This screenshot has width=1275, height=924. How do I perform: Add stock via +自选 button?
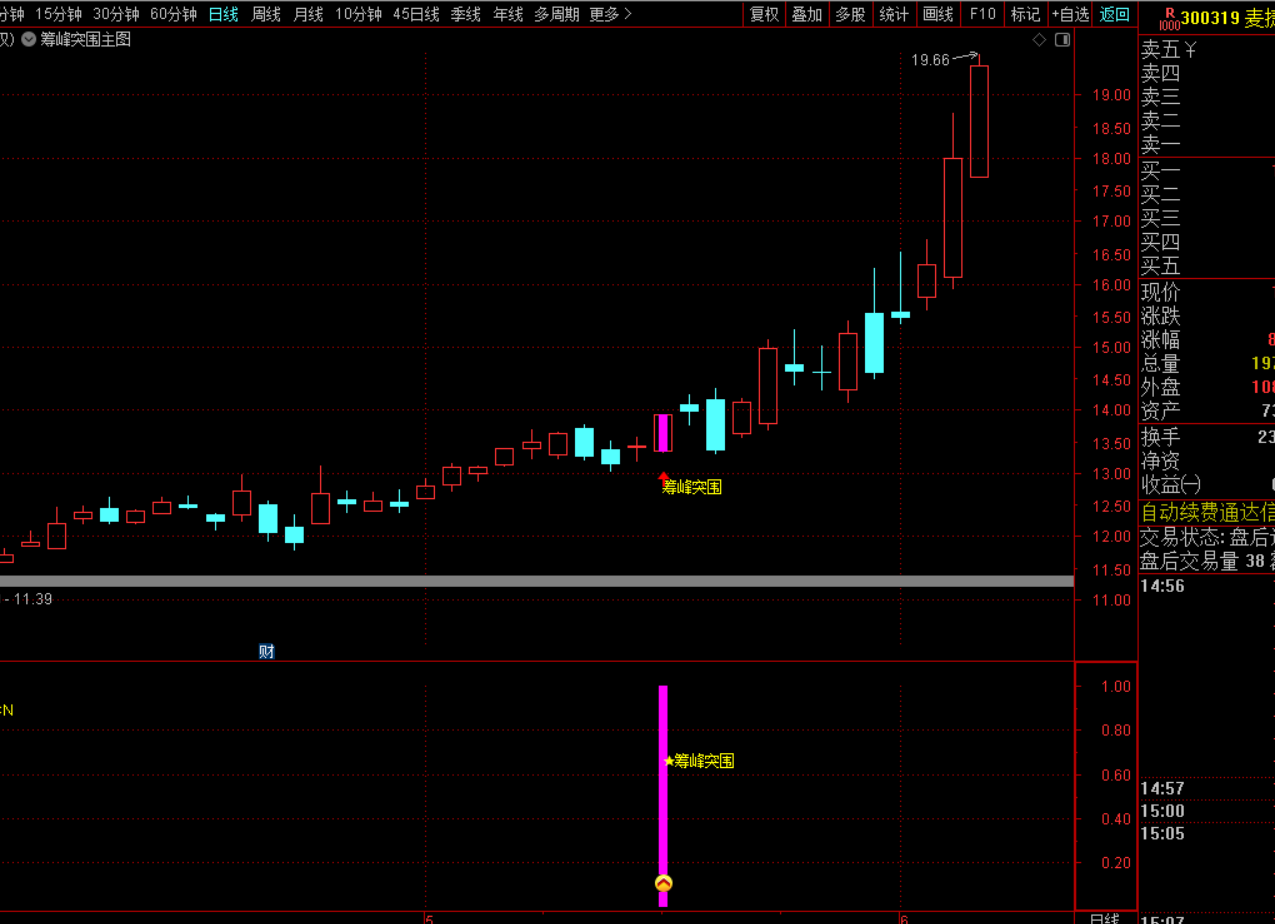(x=1070, y=14)
